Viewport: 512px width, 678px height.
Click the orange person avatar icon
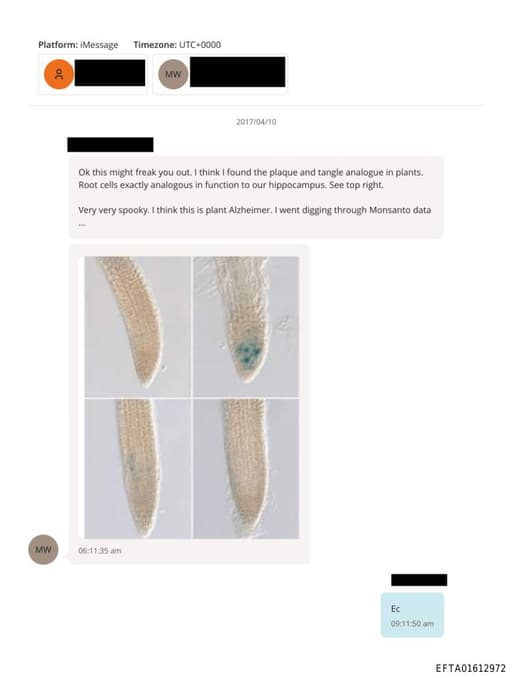[x=59, y=74]
